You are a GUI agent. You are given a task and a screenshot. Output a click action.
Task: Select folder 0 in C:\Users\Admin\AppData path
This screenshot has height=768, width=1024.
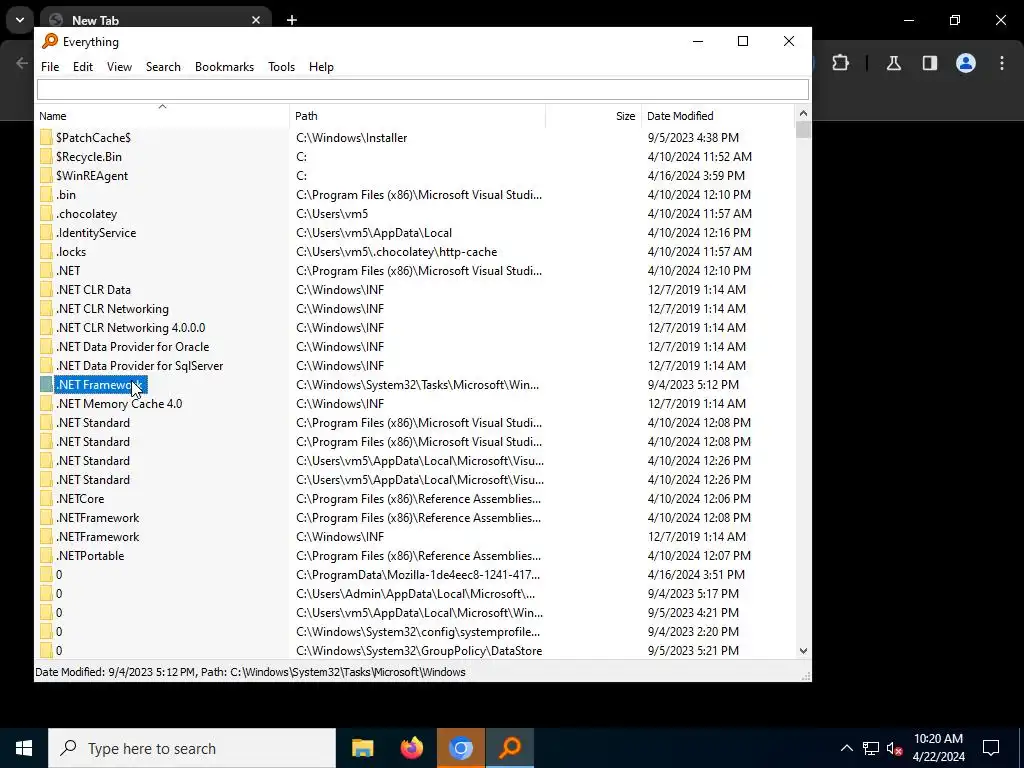[59, 594]
